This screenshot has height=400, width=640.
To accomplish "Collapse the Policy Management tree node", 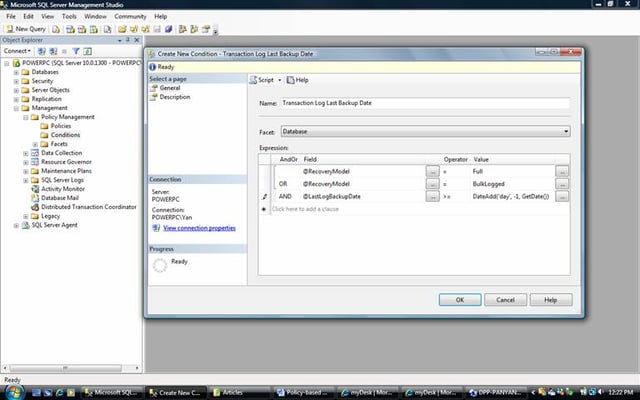I will pos(26,117).
